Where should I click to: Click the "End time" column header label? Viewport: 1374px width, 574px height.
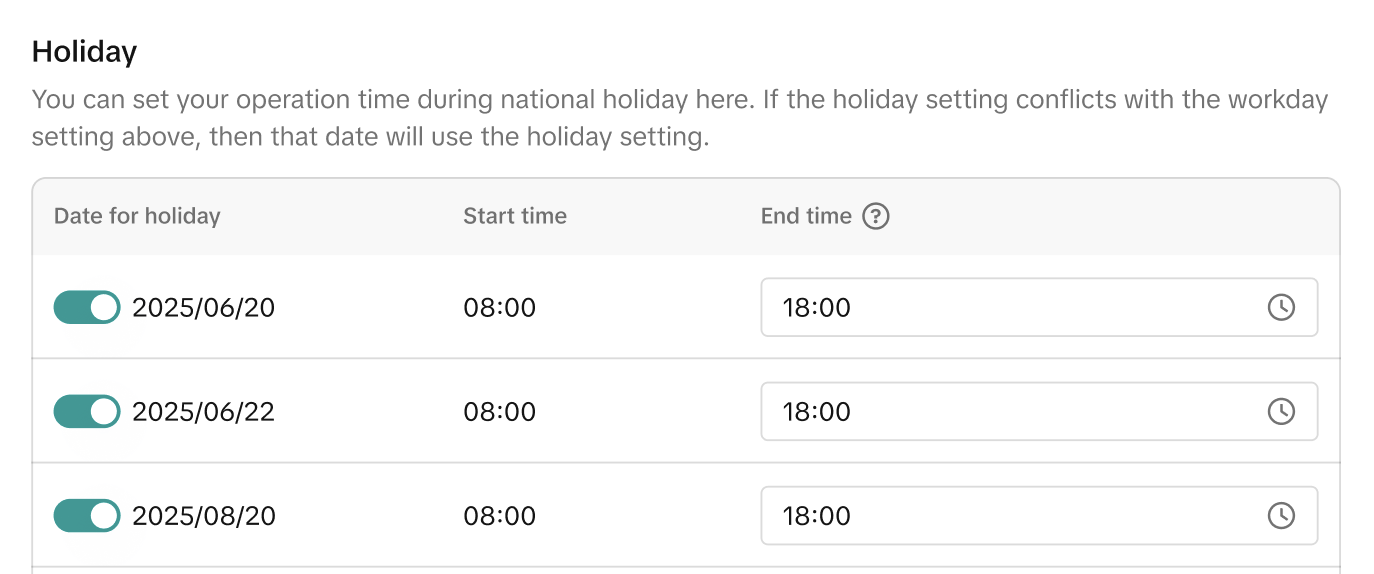806,216
